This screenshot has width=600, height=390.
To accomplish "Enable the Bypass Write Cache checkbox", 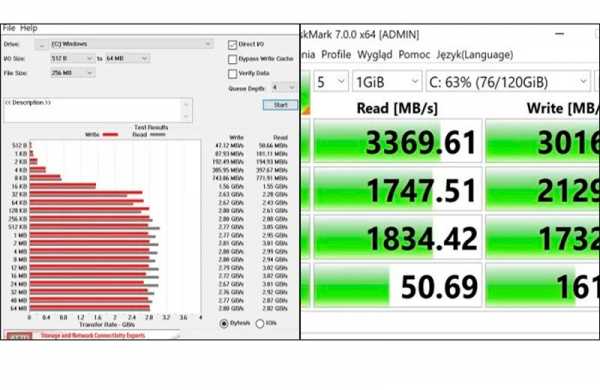I will [x=232, y=59].
